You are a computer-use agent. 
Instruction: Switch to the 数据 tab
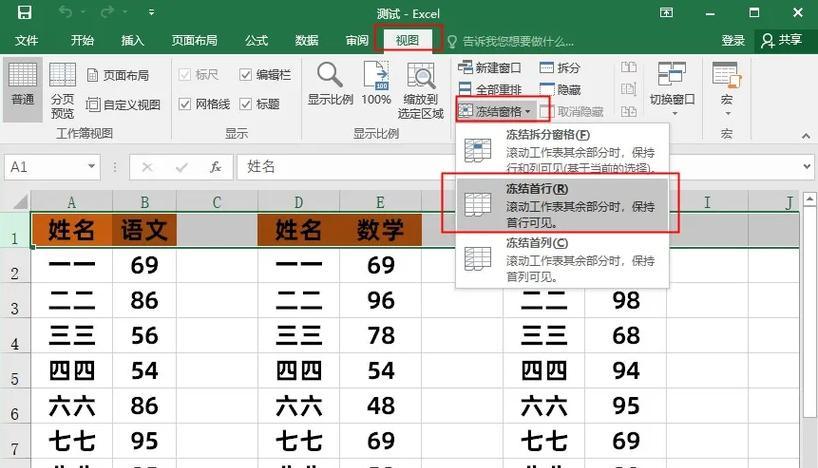[306, 40]
